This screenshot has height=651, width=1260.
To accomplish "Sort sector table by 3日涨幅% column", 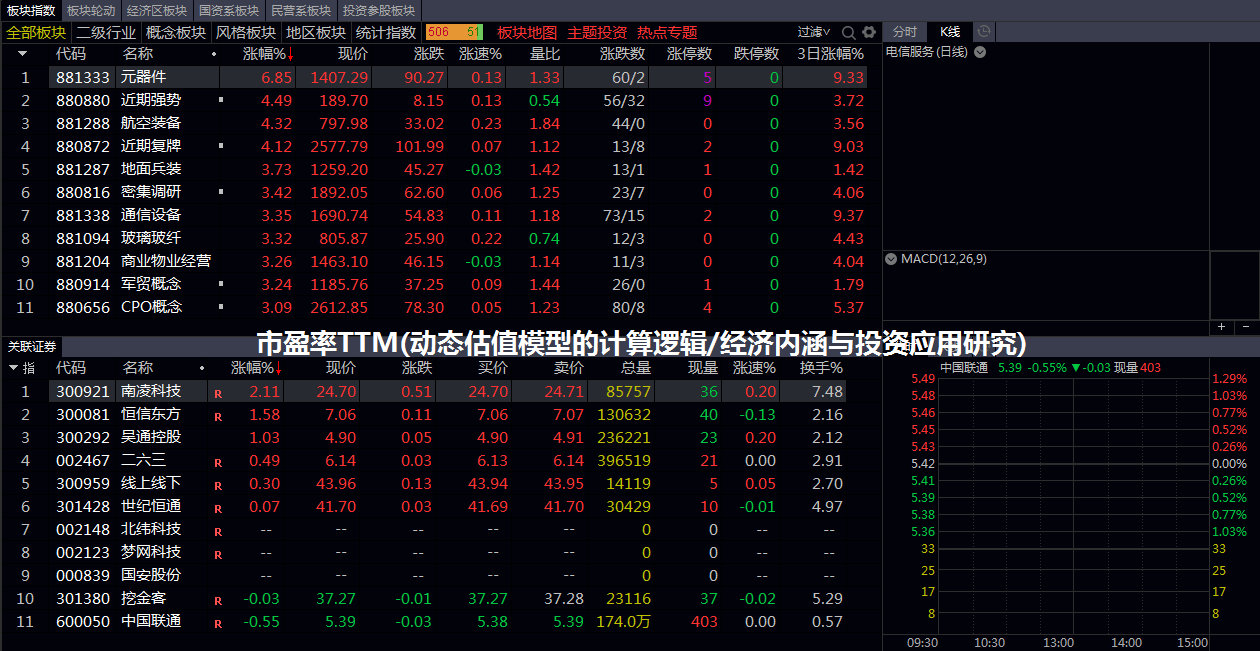I will [x=830, y=54].
